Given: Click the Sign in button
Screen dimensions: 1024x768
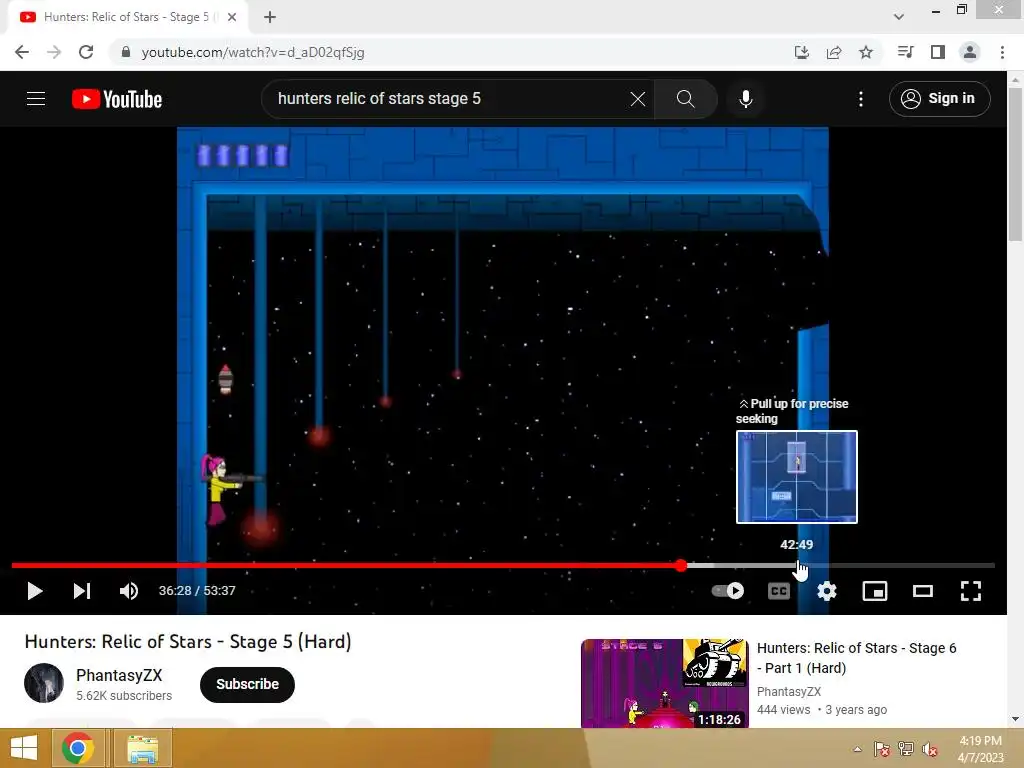Looking at the screenshot, I should [x=939, y=99].
